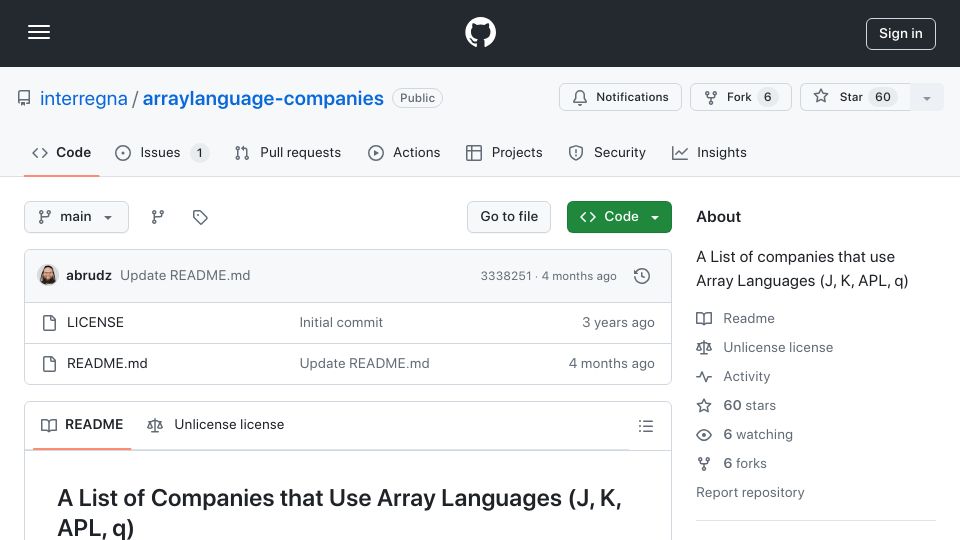Click the '3 years ago' timestamp
Image resolution: width=960 pixels, height=540 pixels.
point(618,323)
